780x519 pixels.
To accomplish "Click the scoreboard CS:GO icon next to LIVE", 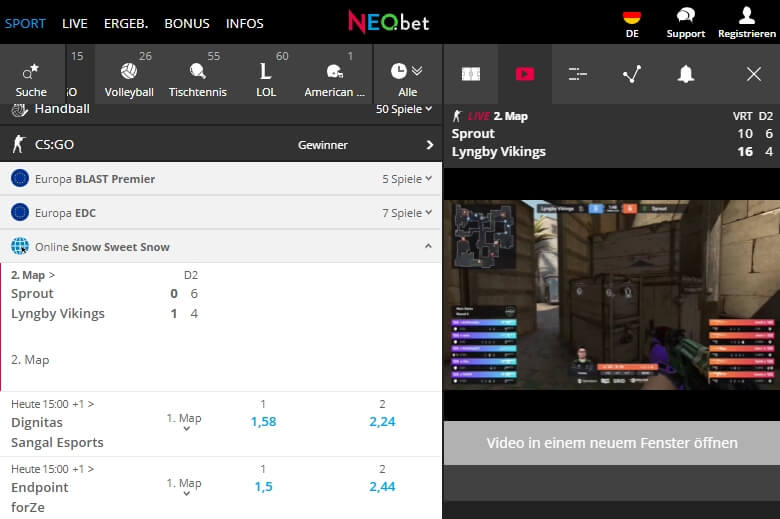I will (x=457, y=116).
